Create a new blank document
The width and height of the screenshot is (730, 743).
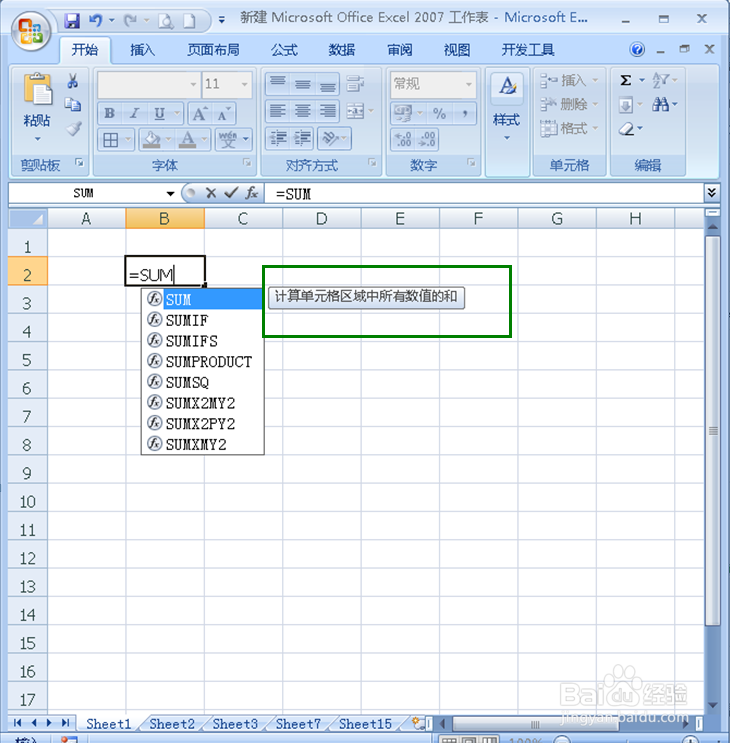(x=189, y=21)
